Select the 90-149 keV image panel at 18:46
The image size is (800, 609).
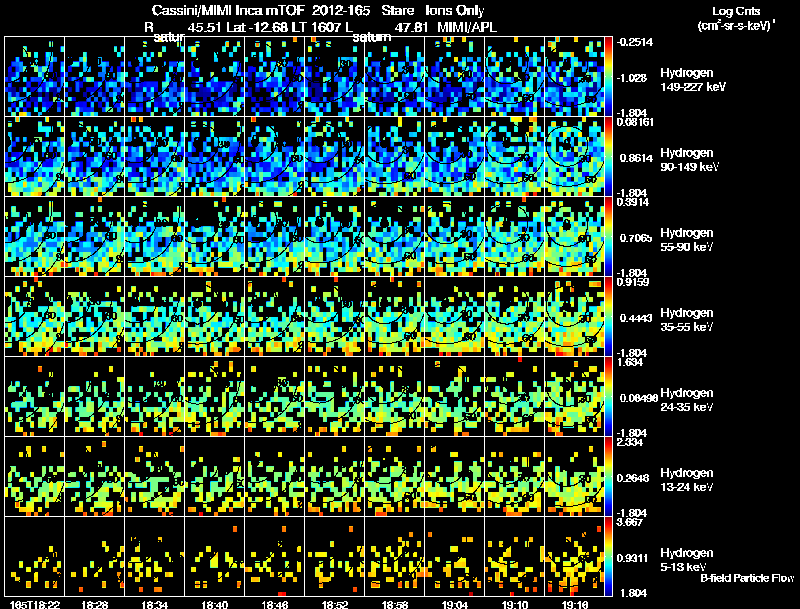(x=274, y=157)
